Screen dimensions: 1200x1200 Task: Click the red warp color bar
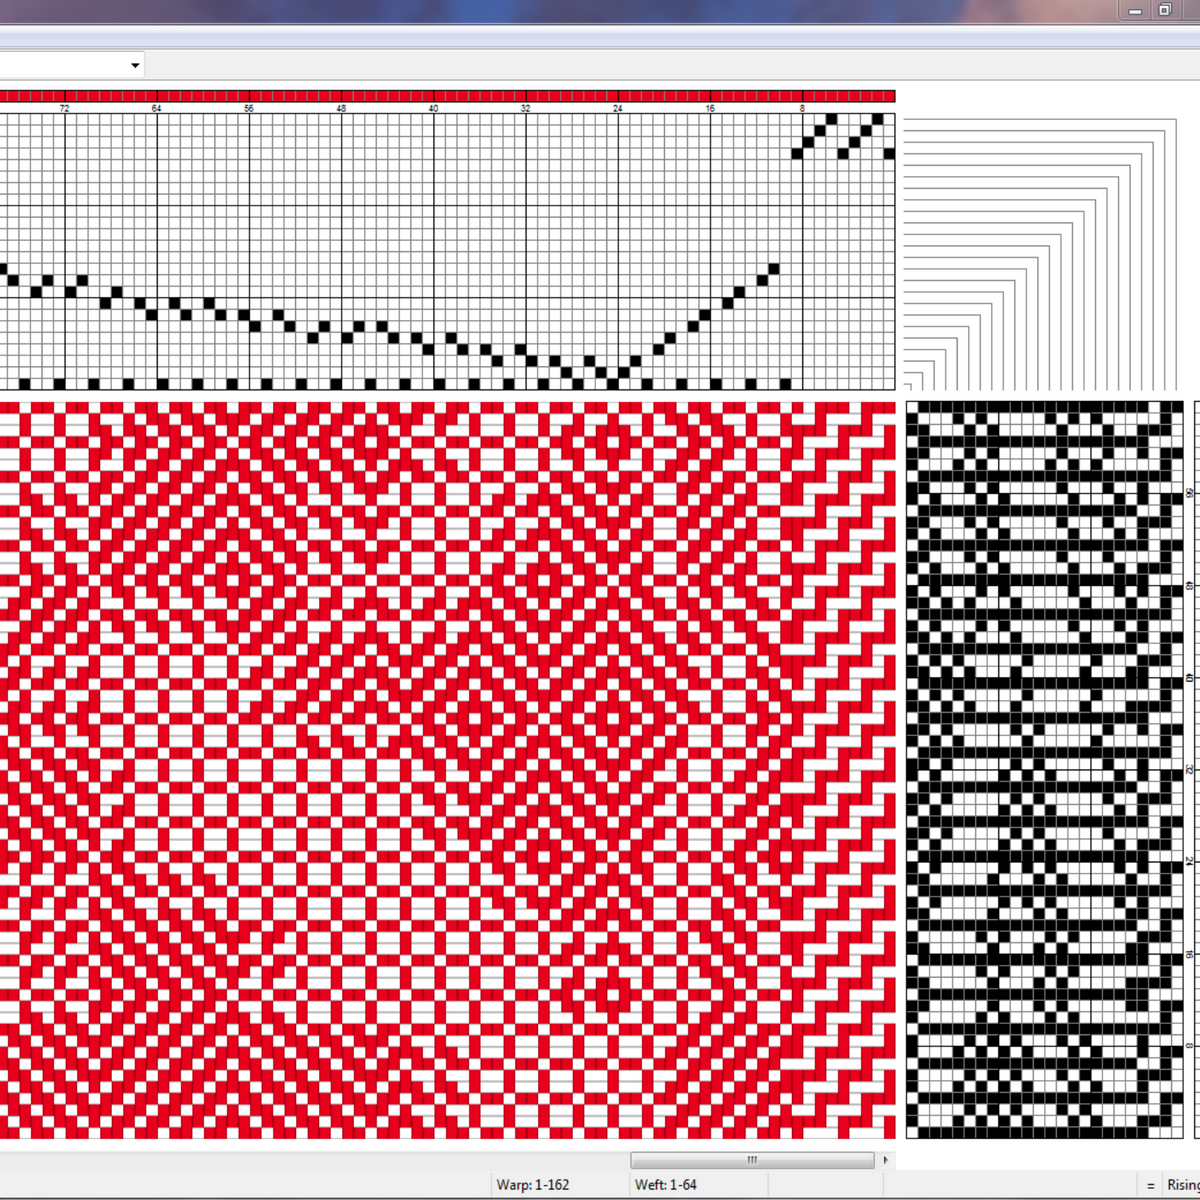(x=447, y=96)
